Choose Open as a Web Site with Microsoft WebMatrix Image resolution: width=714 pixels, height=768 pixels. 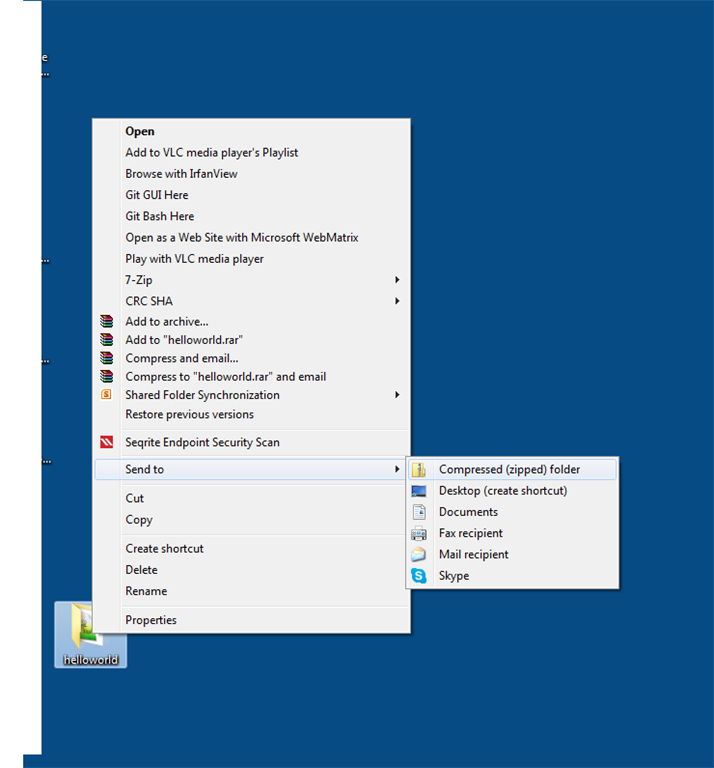click(252, 238)
